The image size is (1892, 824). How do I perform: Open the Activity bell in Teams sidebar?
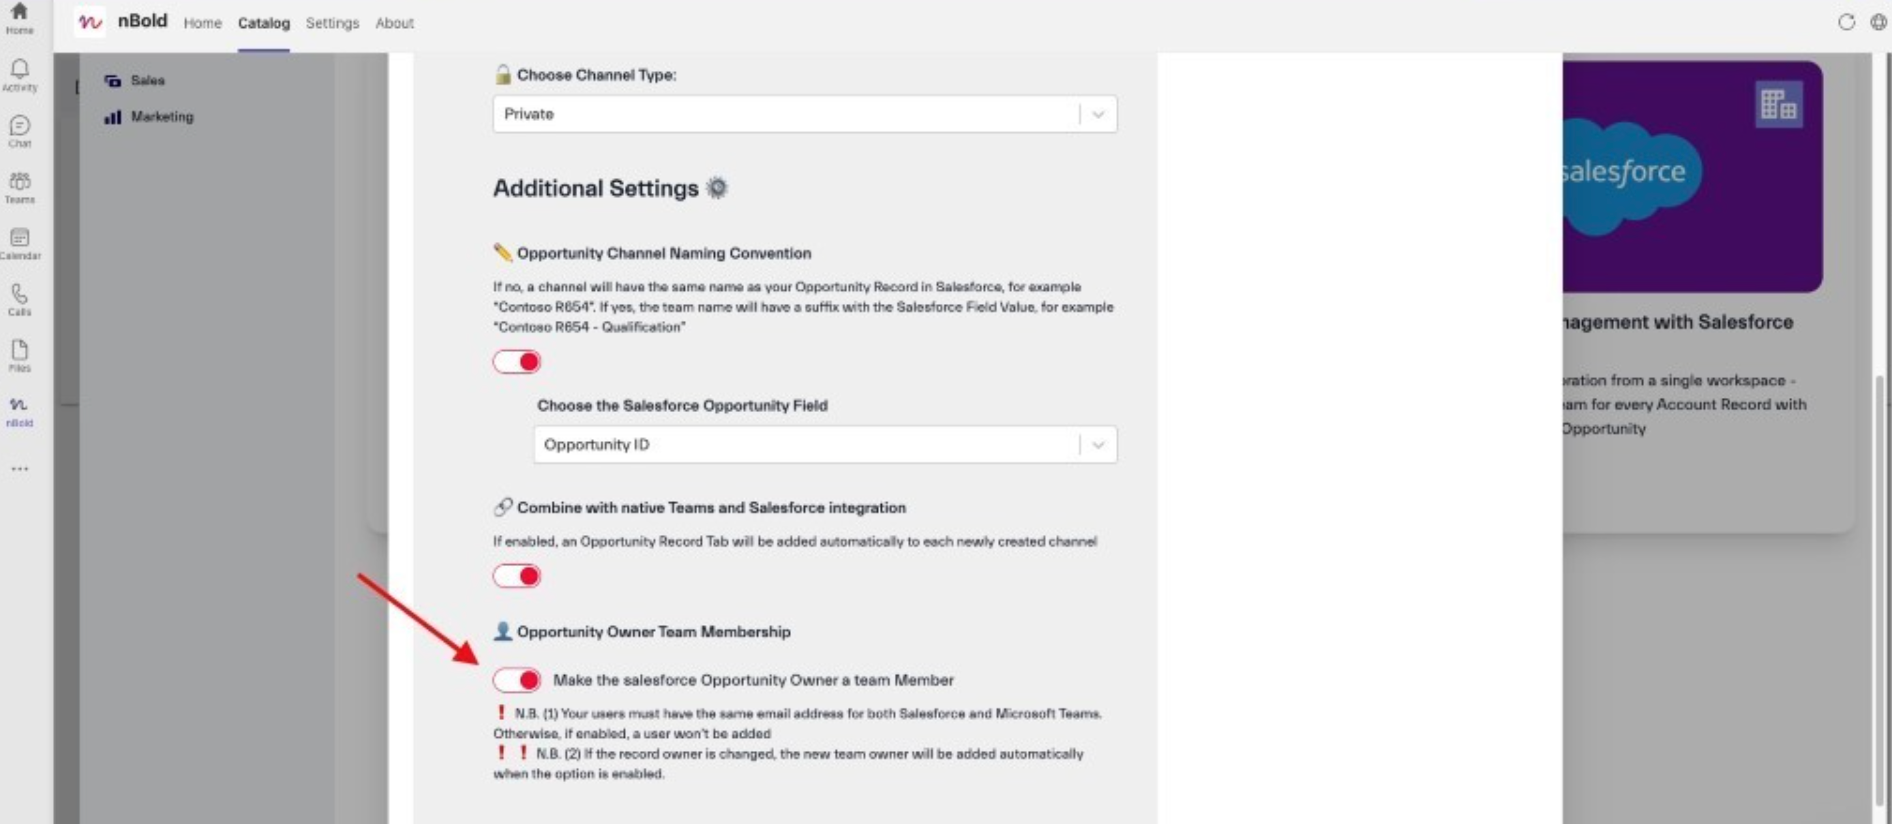pyautogui.click(x=19, y=74)
